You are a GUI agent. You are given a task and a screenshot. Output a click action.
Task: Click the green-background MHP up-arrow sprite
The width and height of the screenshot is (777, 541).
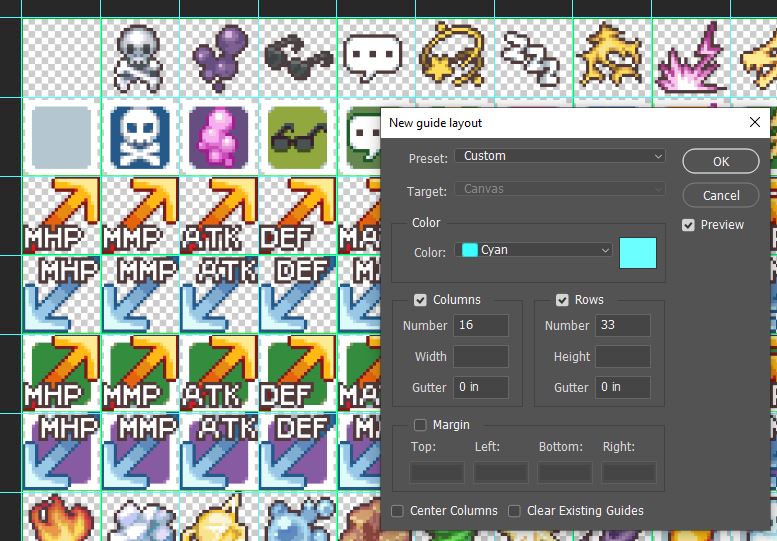[61, 374]
